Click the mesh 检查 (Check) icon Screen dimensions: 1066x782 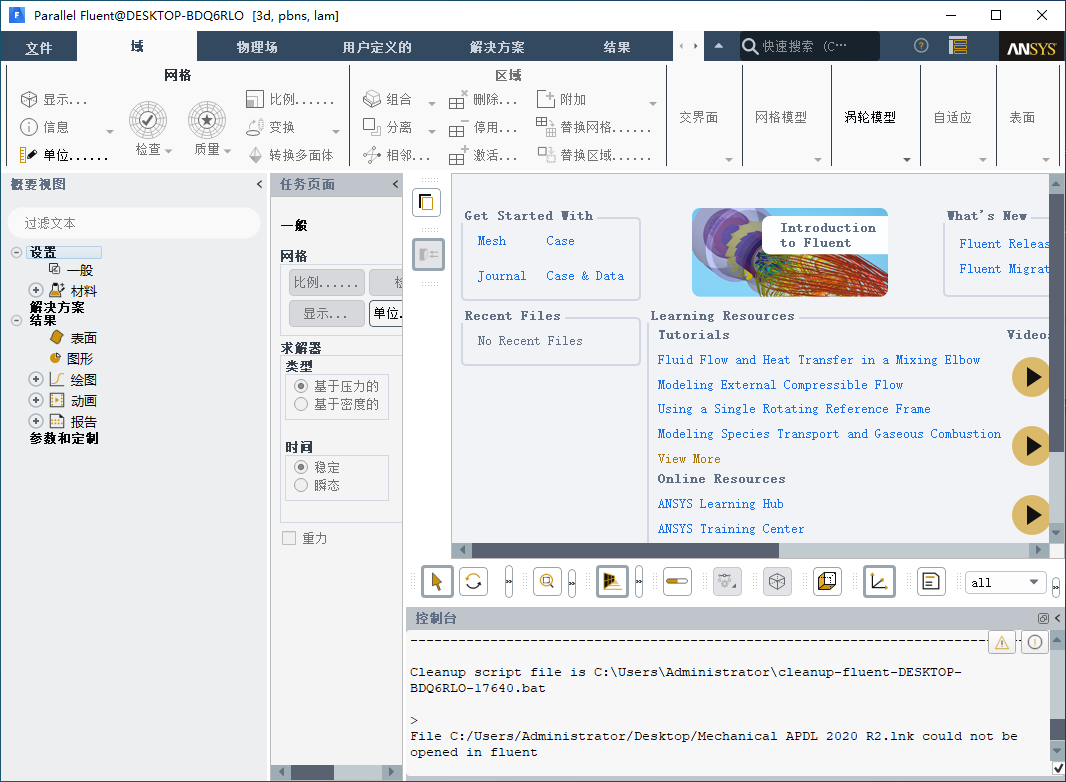(148, 120)
